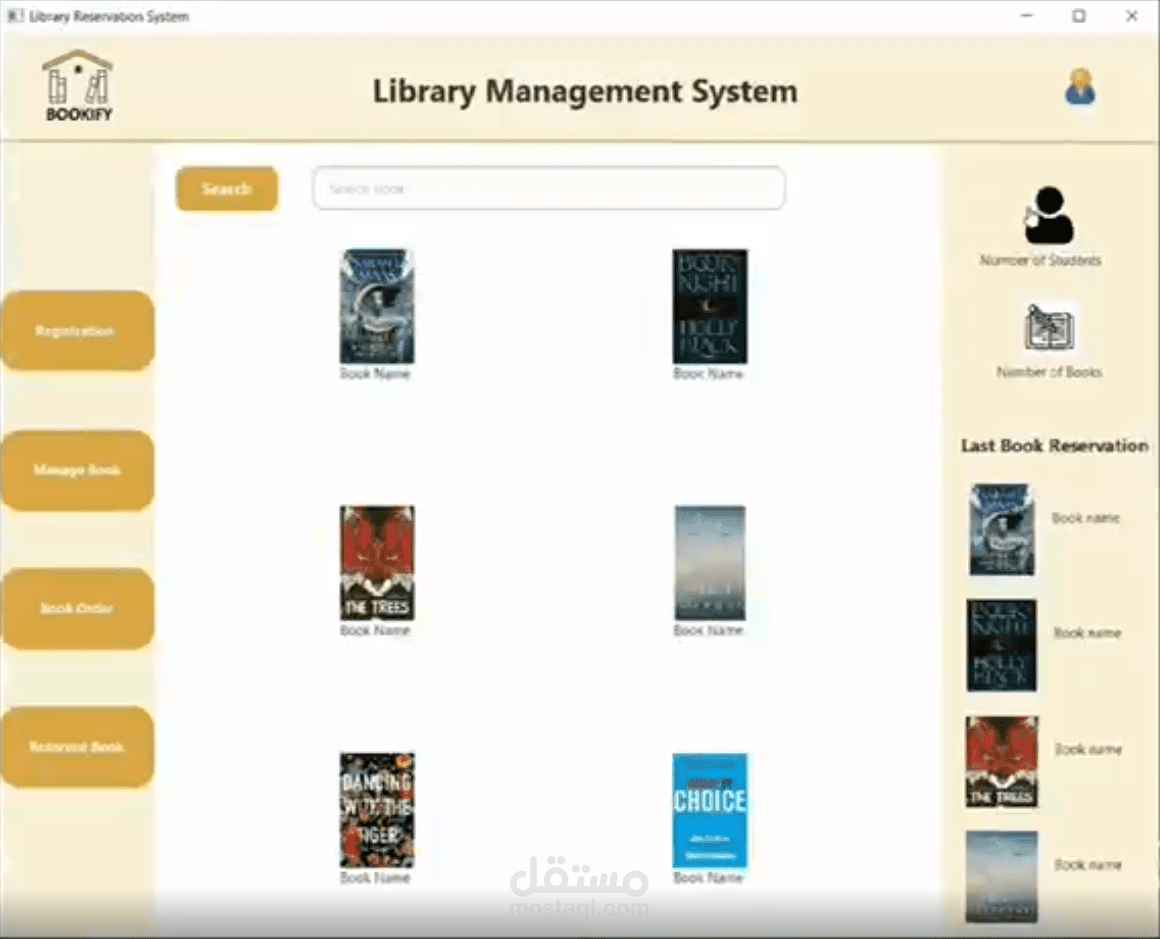Click the Number of Books open-book icon

tap(1049, 328)
